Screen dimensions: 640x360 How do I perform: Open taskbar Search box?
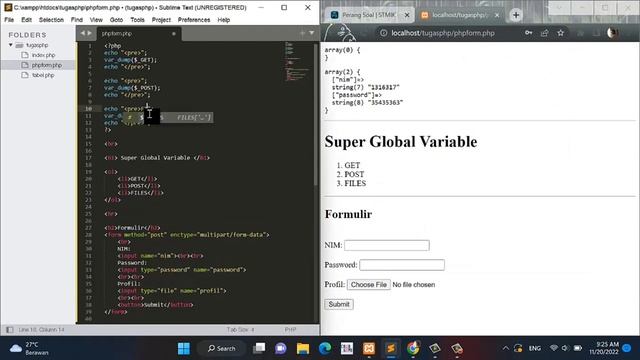click(x=221, y=348)
